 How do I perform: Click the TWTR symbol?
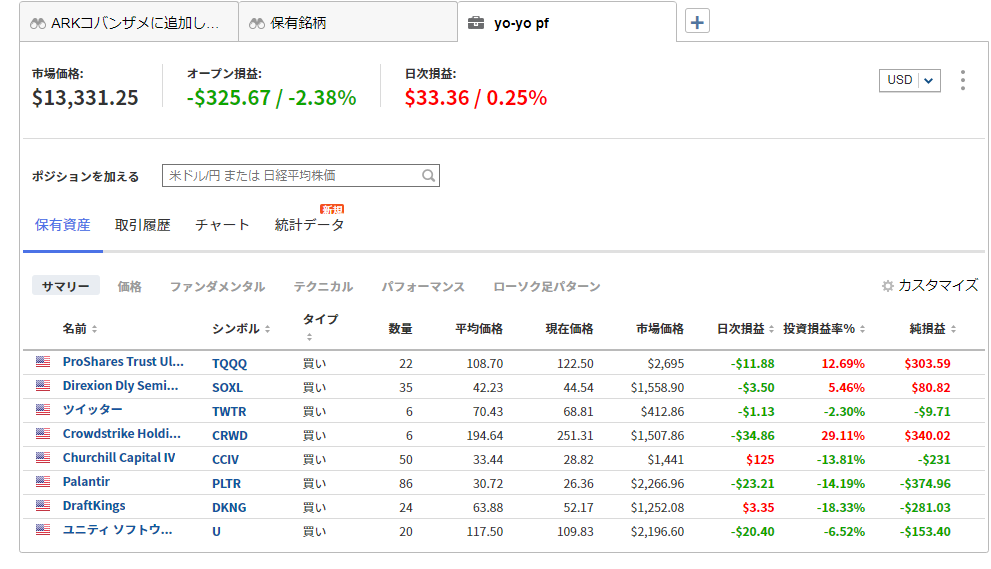tap(229, 412)
